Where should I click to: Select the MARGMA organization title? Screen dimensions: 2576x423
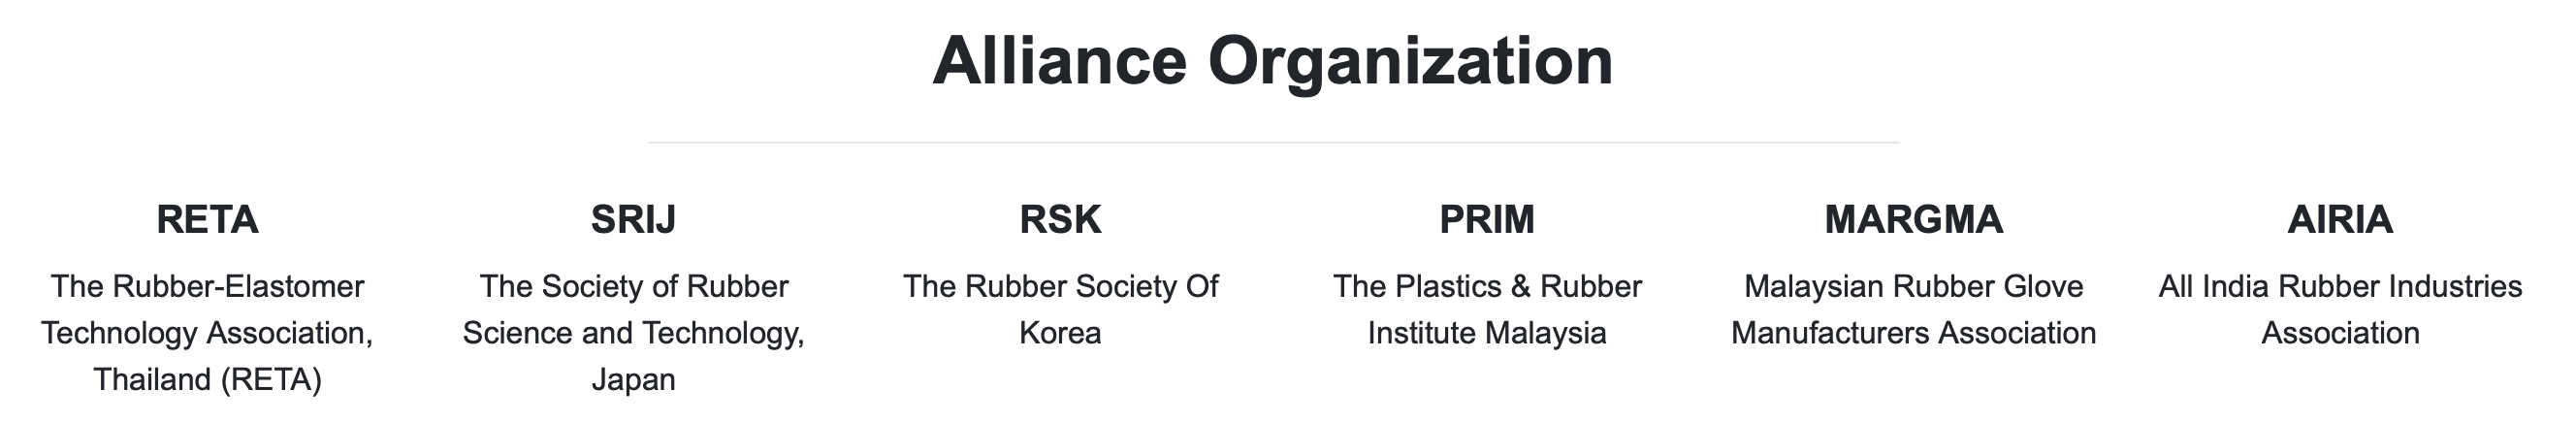coord(1913,219)
